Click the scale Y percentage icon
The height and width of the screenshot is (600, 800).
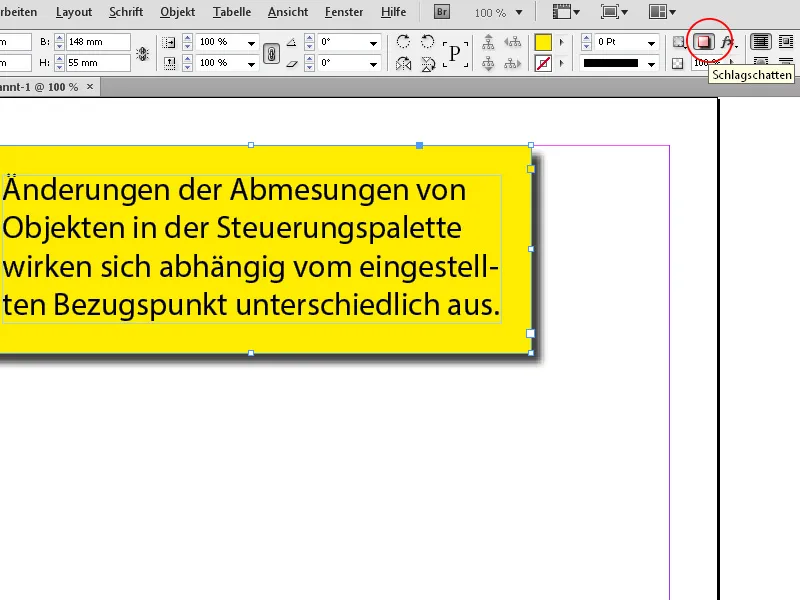[169, 64]
